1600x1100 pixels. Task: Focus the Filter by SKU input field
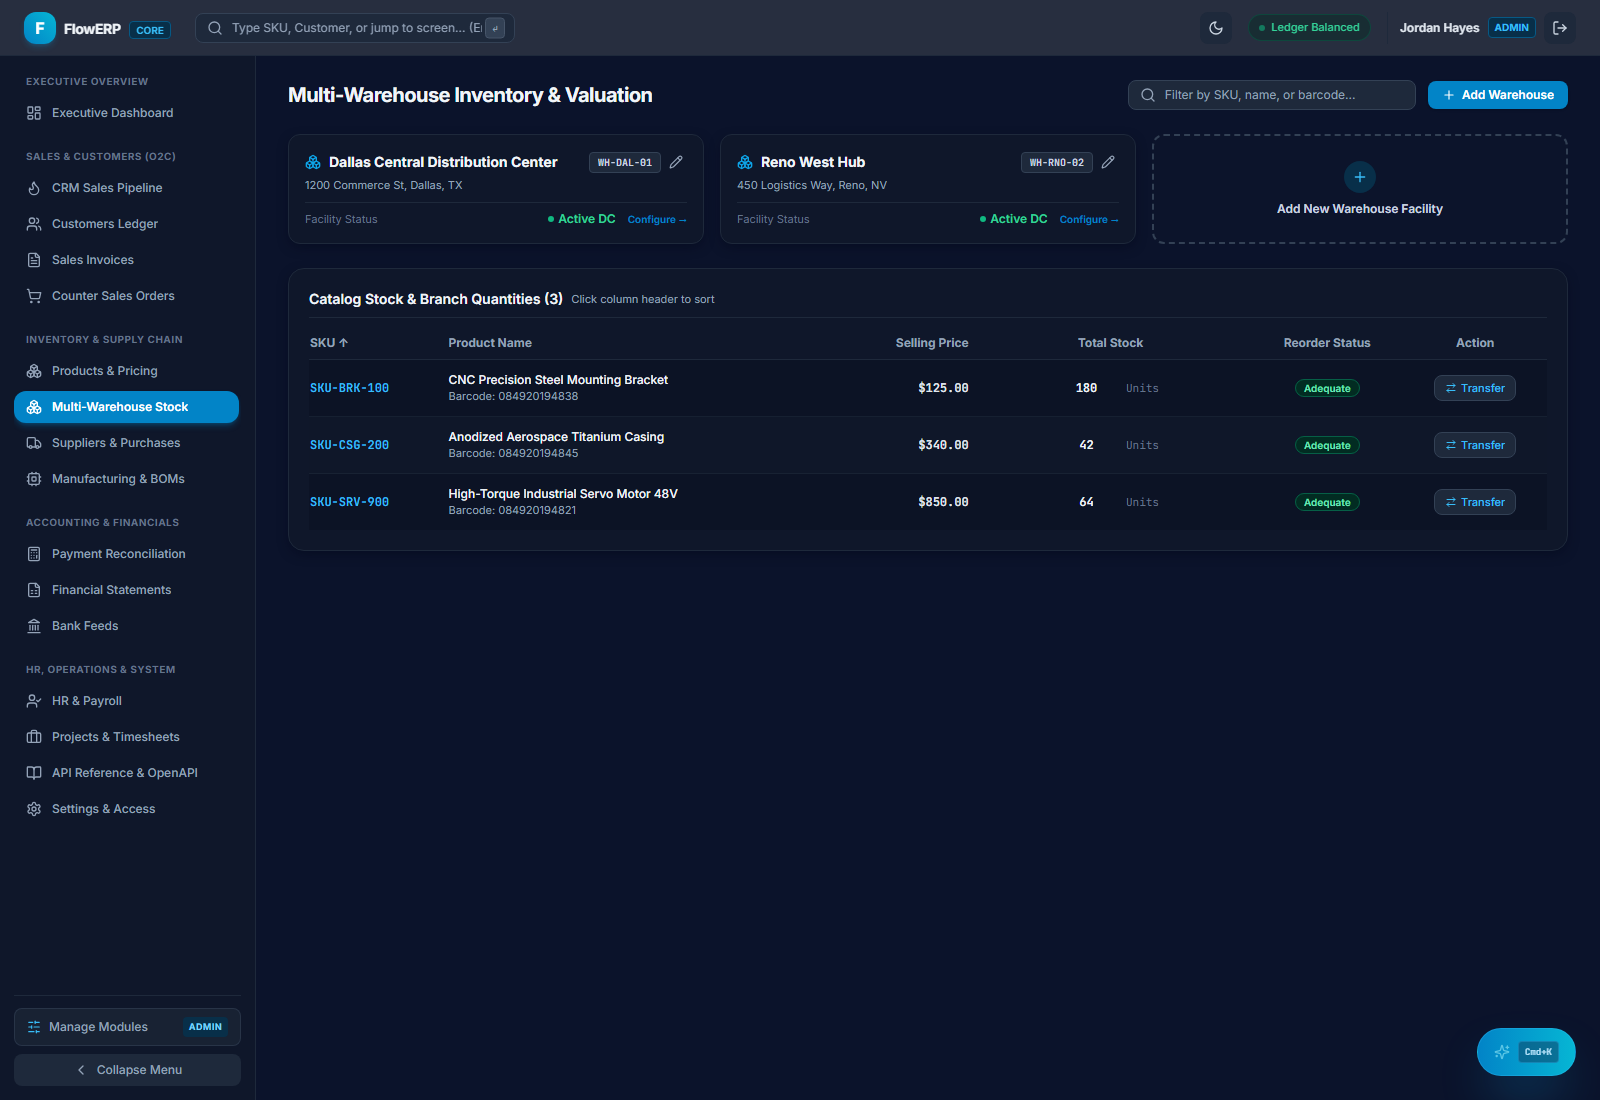click(x=1272, y=95)
